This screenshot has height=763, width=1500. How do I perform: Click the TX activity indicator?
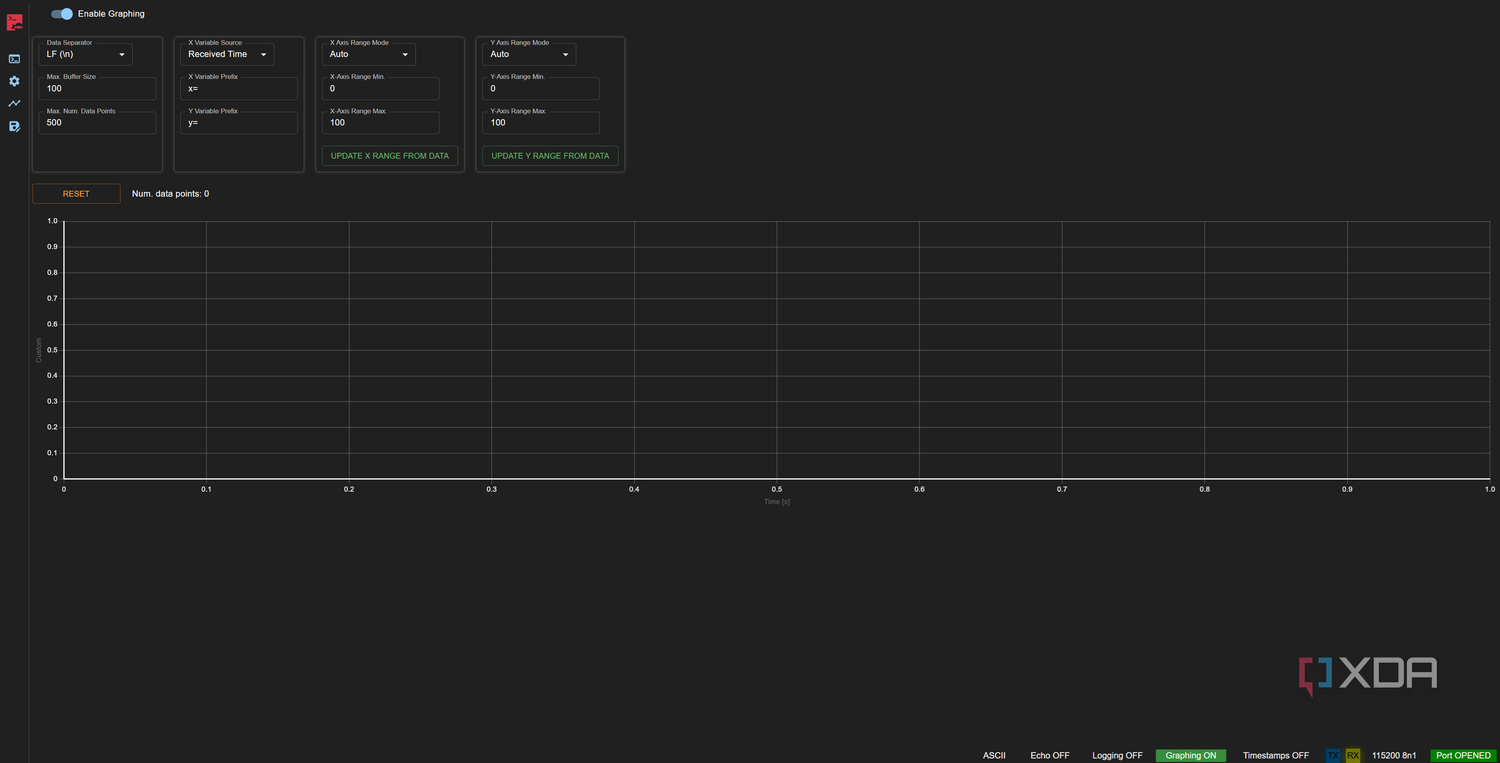1333,756
